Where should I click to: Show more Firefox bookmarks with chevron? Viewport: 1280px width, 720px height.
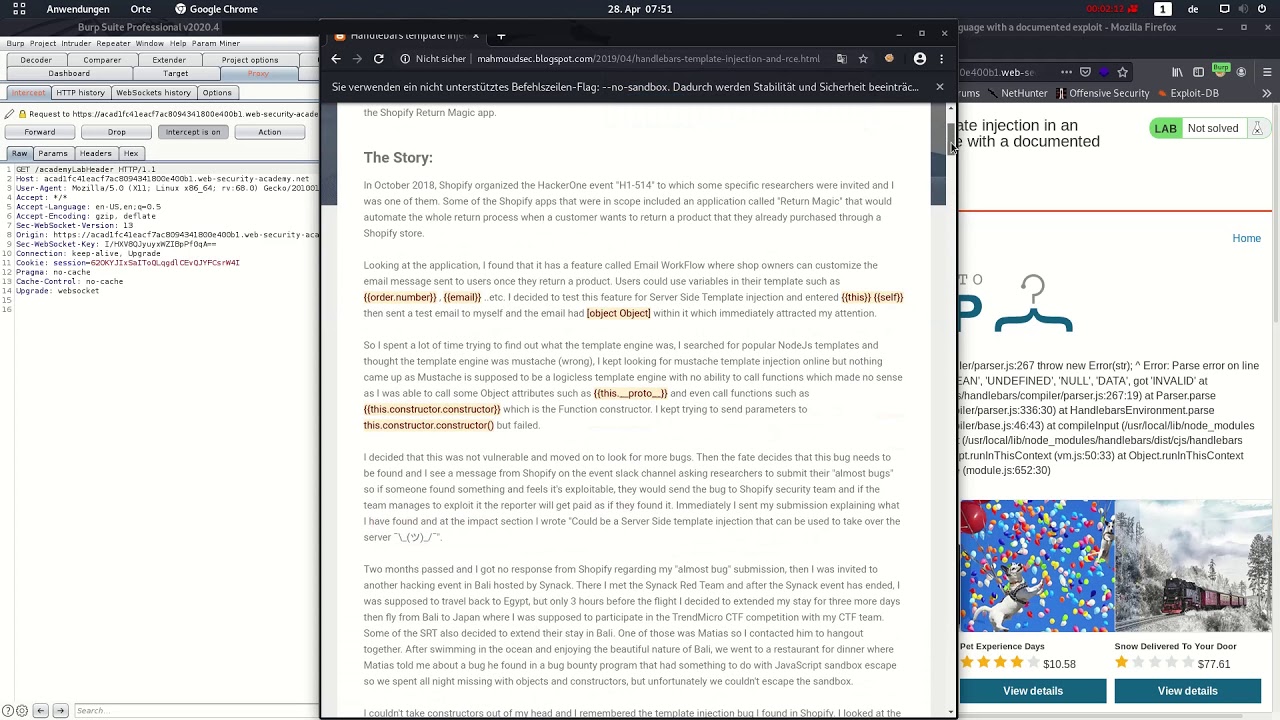tap(1266, 93)
